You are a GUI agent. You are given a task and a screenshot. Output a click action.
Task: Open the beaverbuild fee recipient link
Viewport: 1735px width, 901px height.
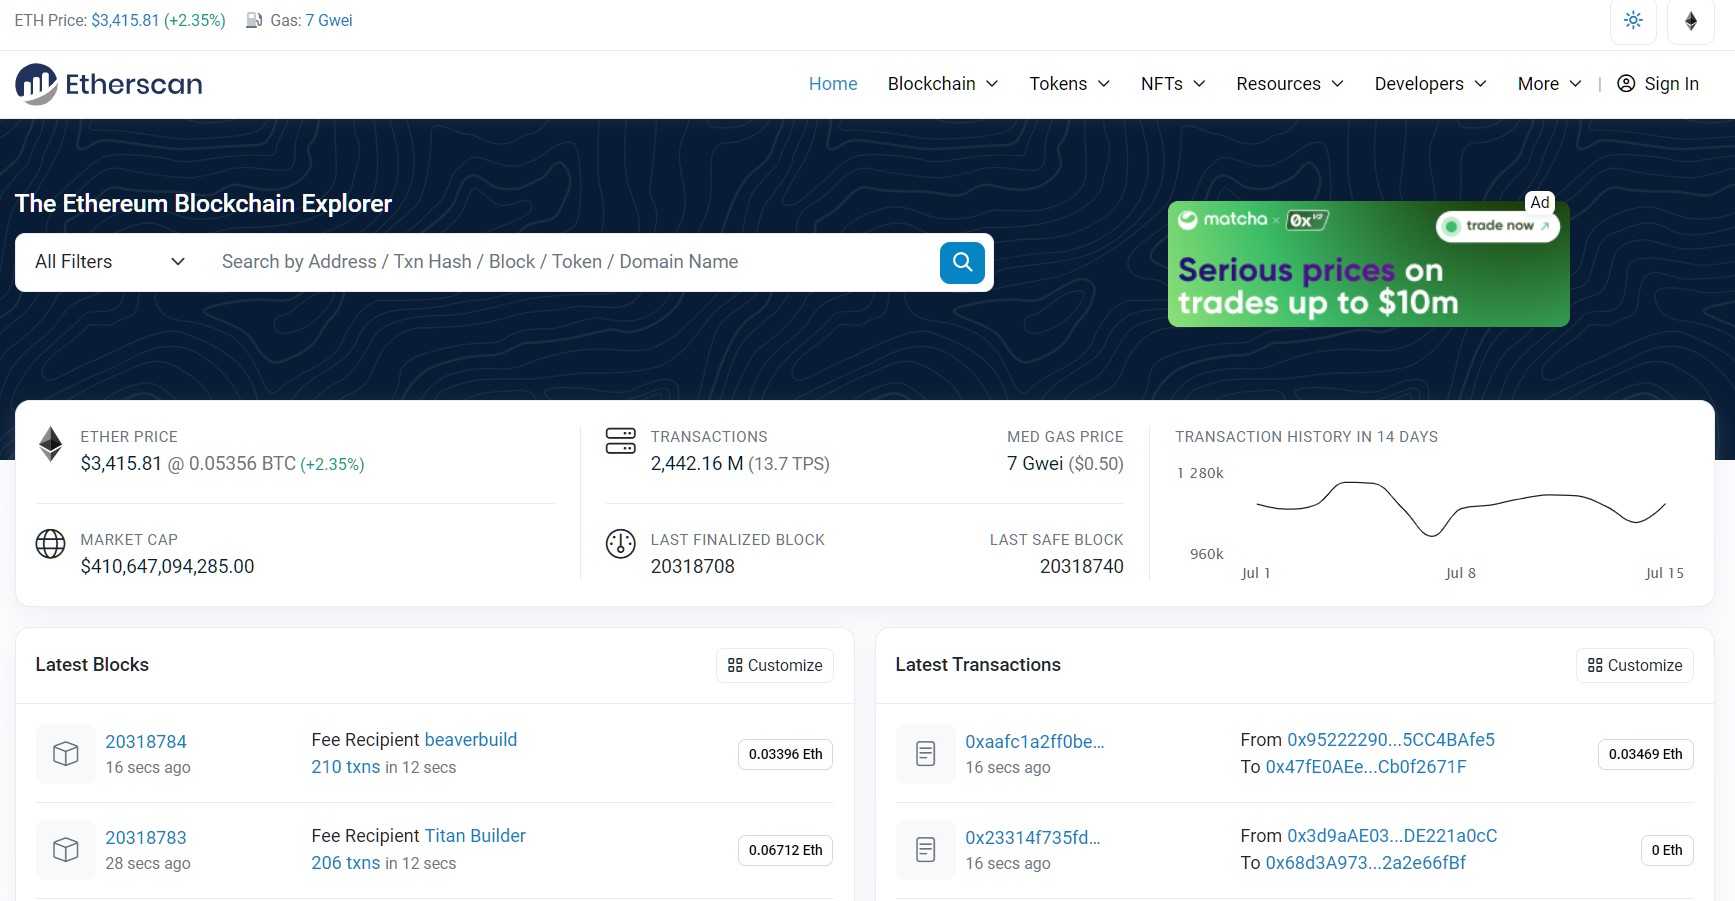(470, 739)
